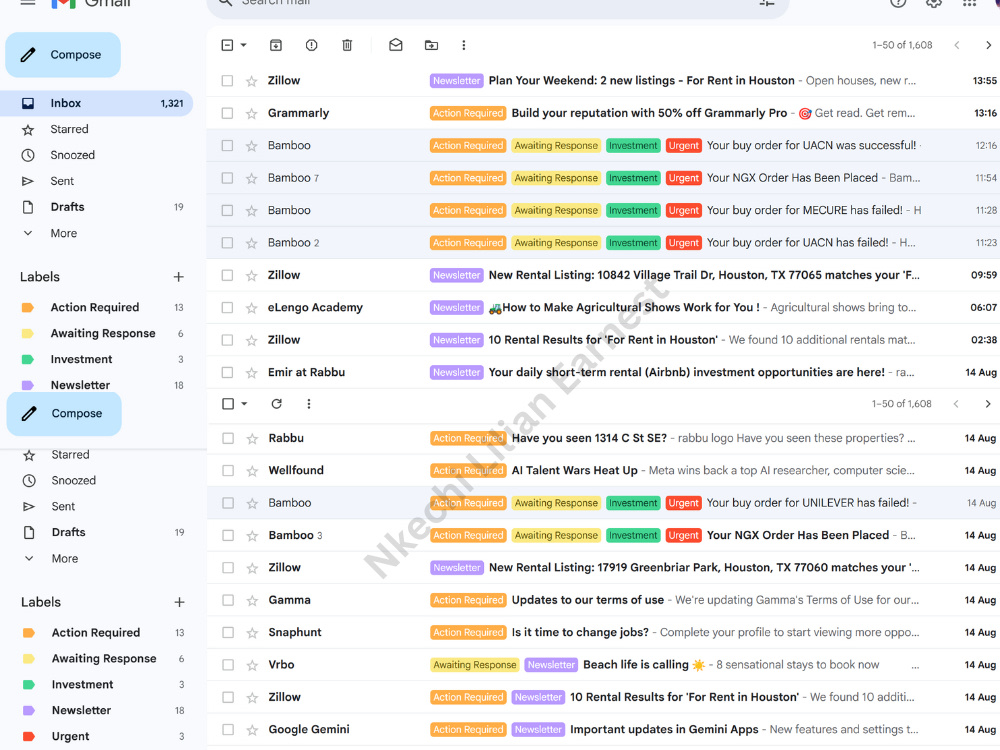Open the Inbox folder

pos(96,103)
